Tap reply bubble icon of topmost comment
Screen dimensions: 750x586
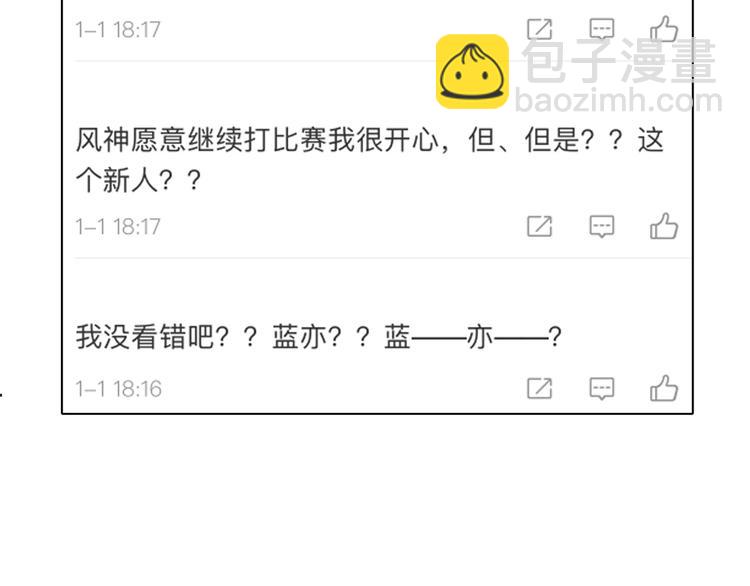click(602, 29)
